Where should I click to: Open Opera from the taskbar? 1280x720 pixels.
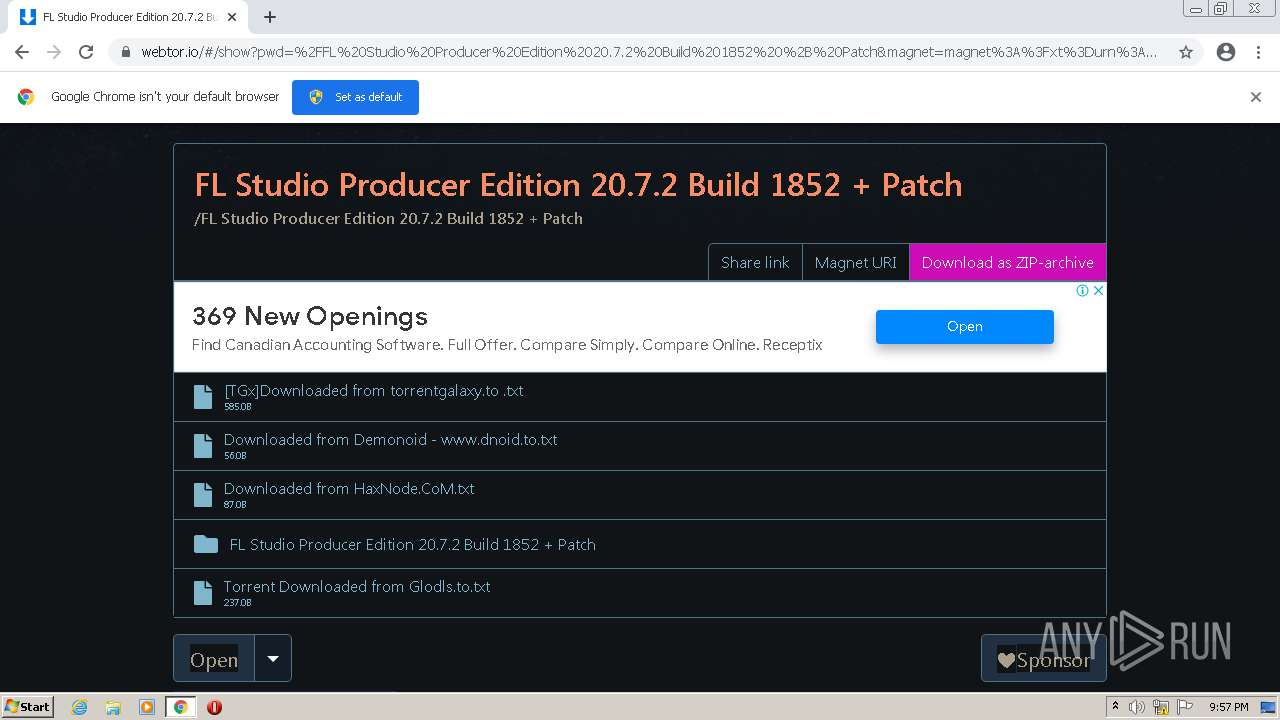[214, 707]
